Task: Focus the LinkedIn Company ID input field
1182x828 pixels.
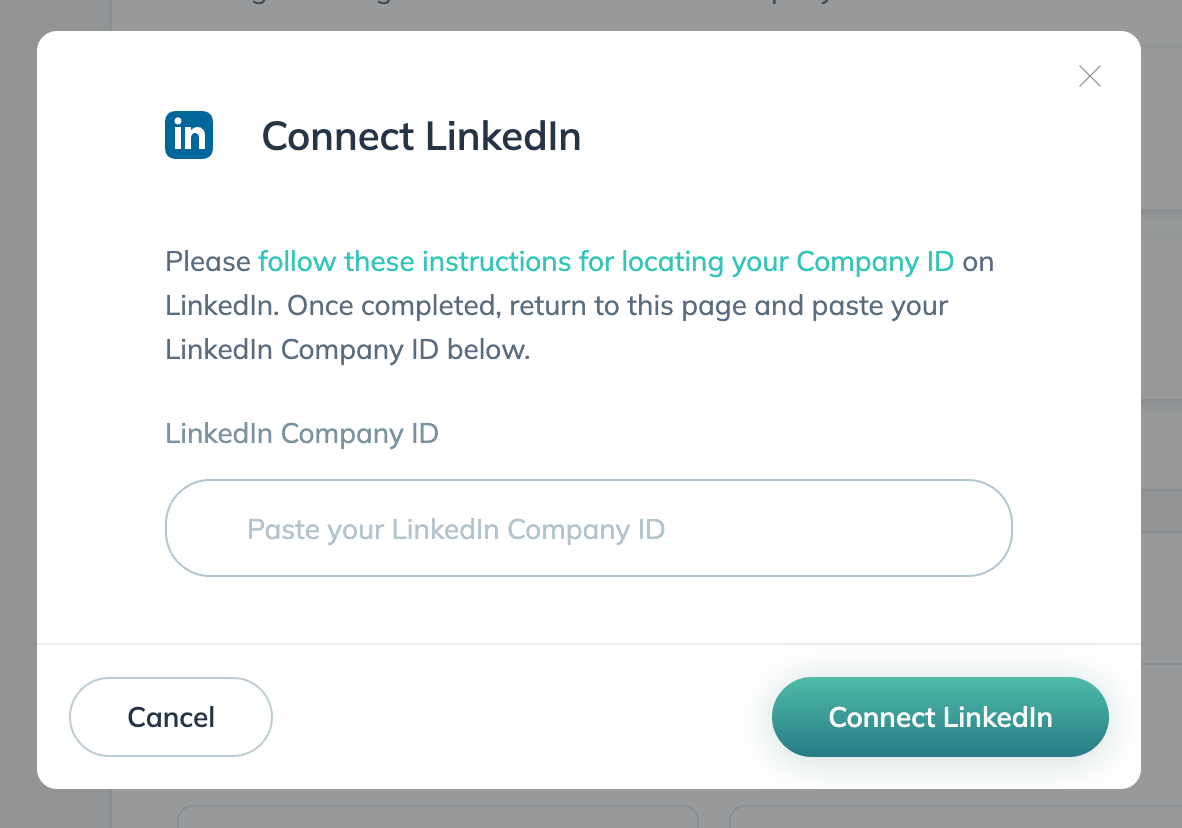Action: click(589, 528)
